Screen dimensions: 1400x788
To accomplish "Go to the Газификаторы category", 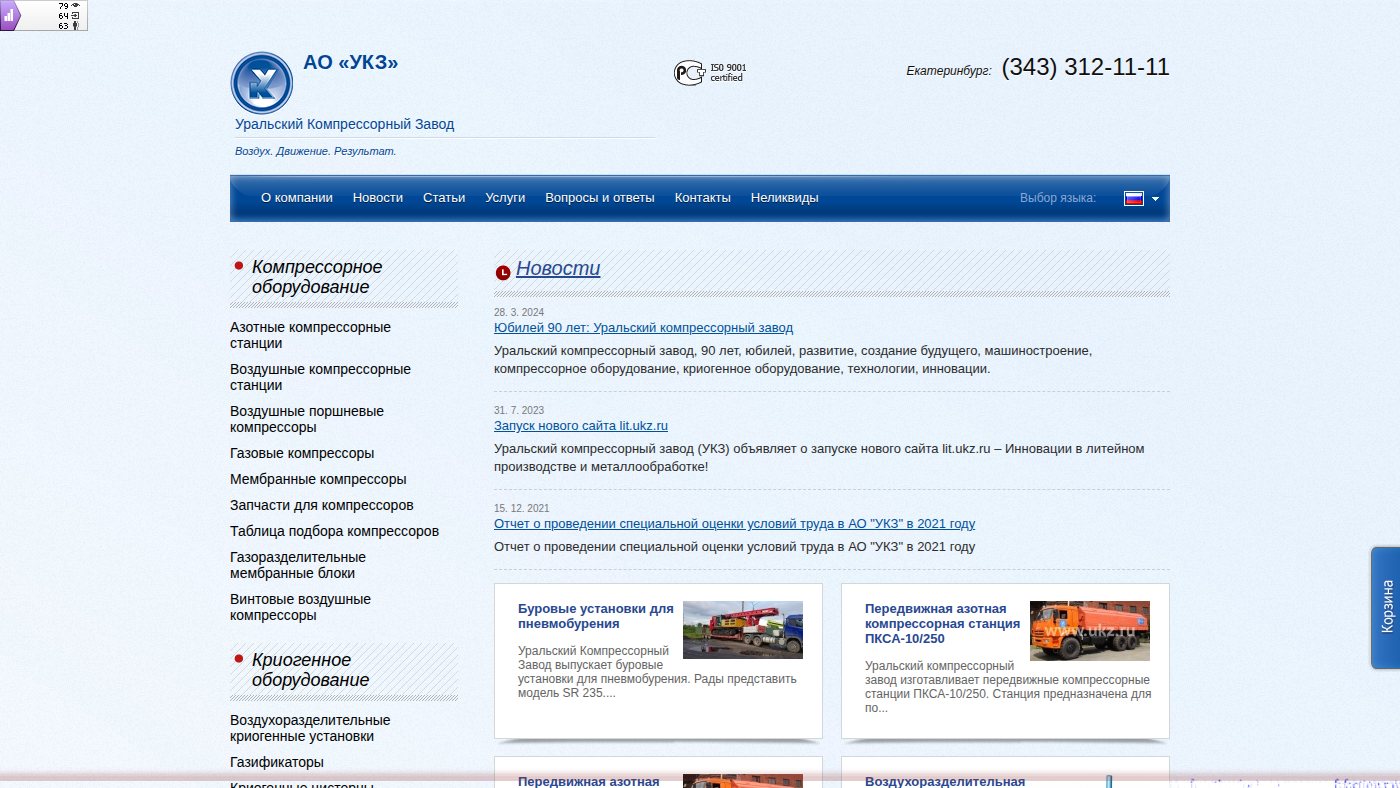I will click(x=277, y=762).
